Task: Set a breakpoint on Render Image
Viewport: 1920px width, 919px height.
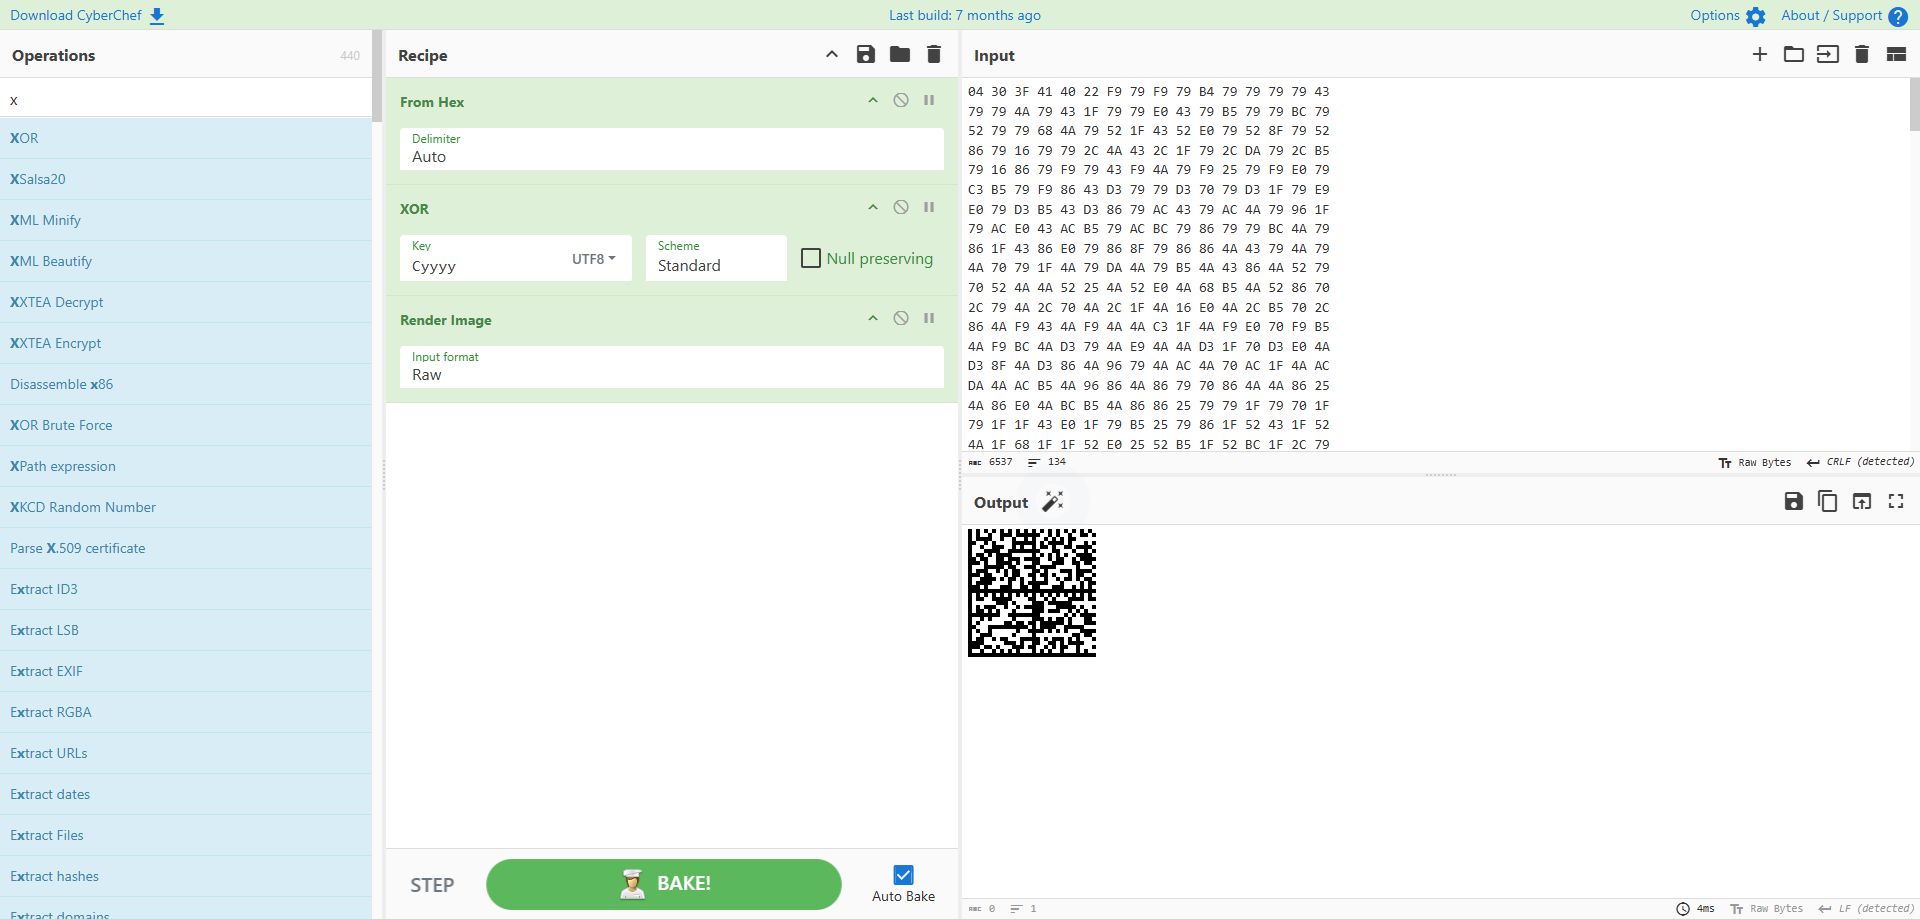Action: 929,319
